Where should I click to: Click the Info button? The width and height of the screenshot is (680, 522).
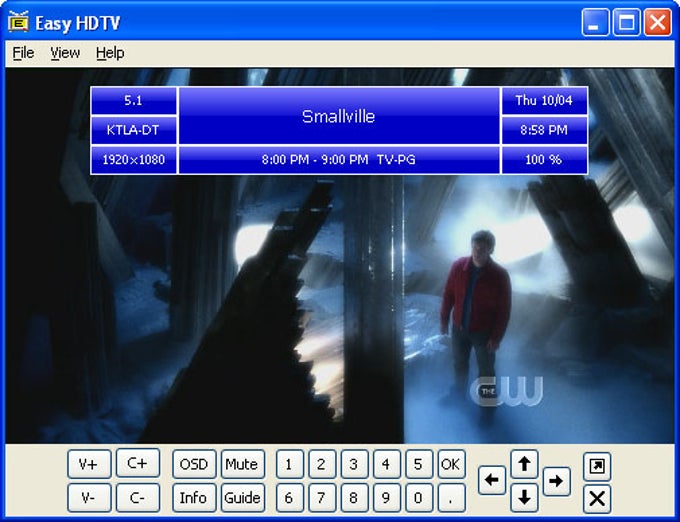click(x=194, y=498)
